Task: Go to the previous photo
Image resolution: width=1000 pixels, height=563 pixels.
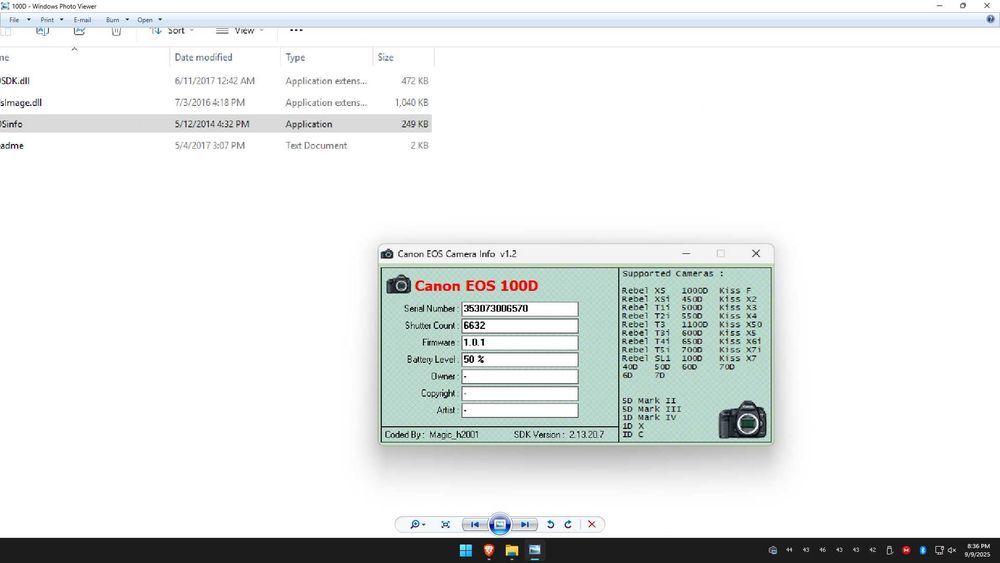Action: click(x=474, y=524)
